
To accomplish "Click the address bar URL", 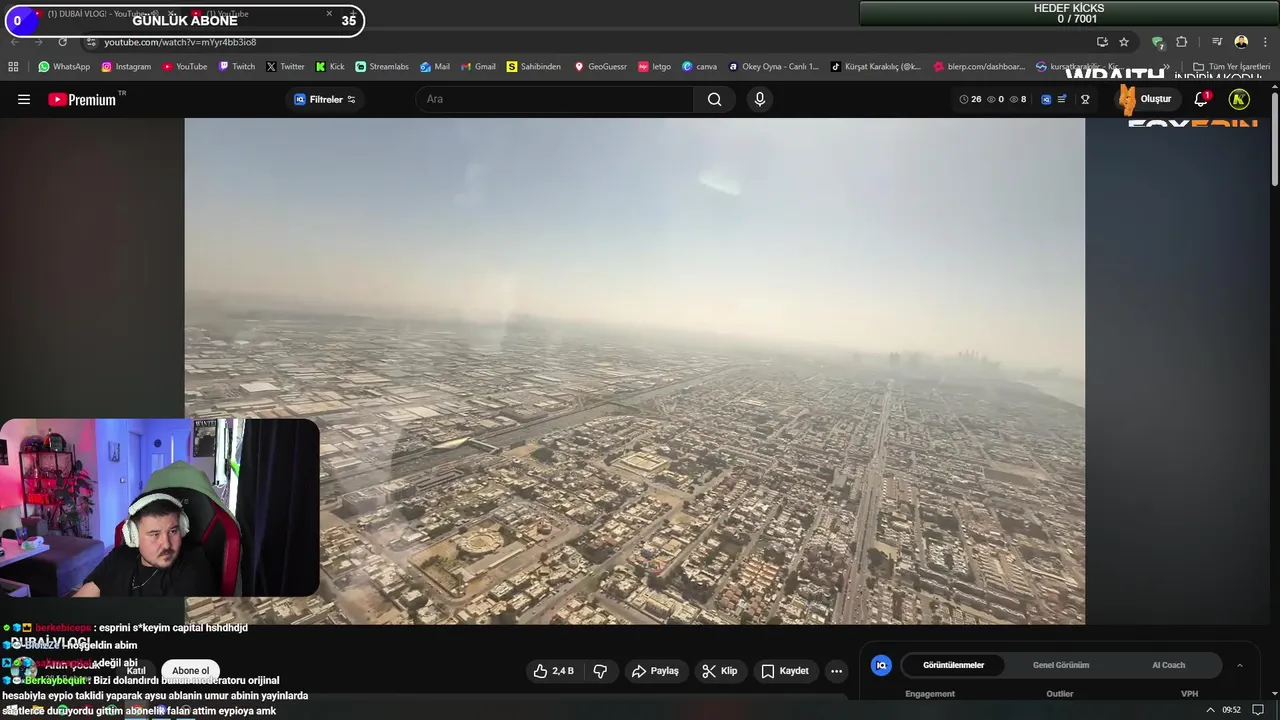I will (x=180, y=42).
